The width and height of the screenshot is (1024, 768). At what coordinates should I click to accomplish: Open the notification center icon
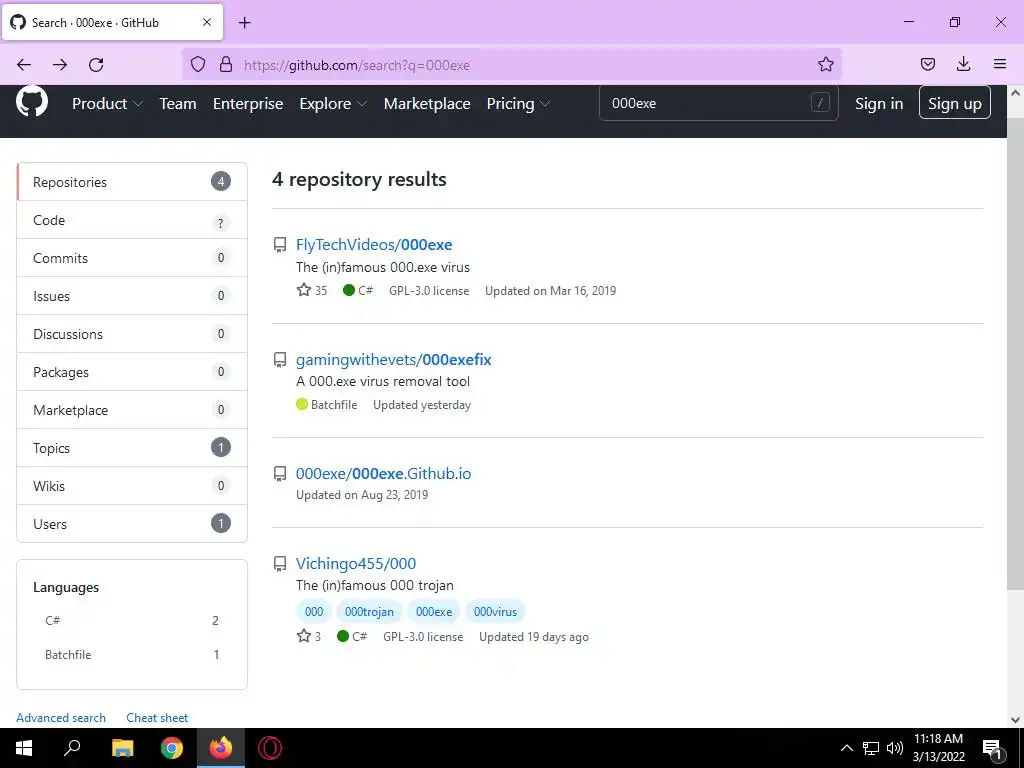(x=992, y=750)
